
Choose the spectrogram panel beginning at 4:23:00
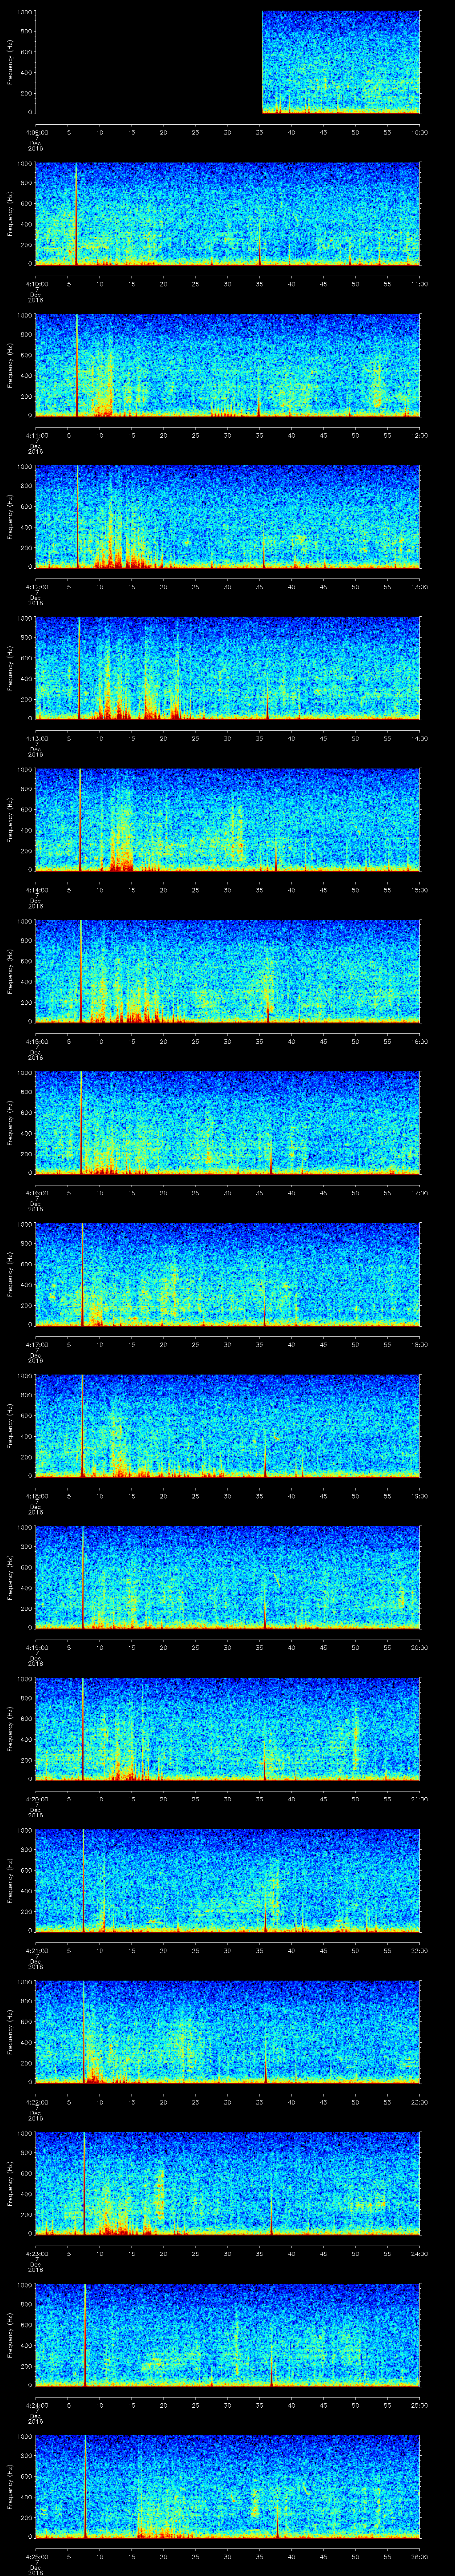click(228, 2183)
